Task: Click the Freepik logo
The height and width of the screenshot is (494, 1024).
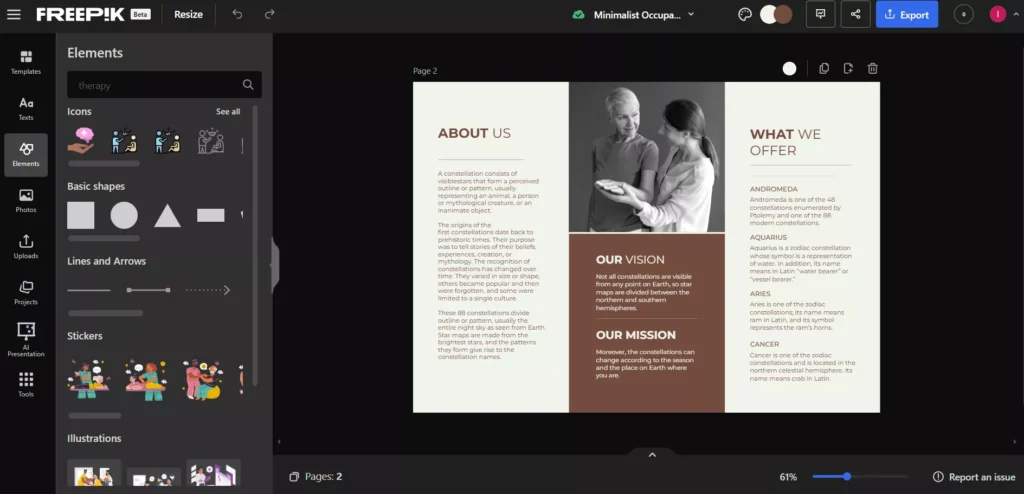Action: tap(80, 14)
